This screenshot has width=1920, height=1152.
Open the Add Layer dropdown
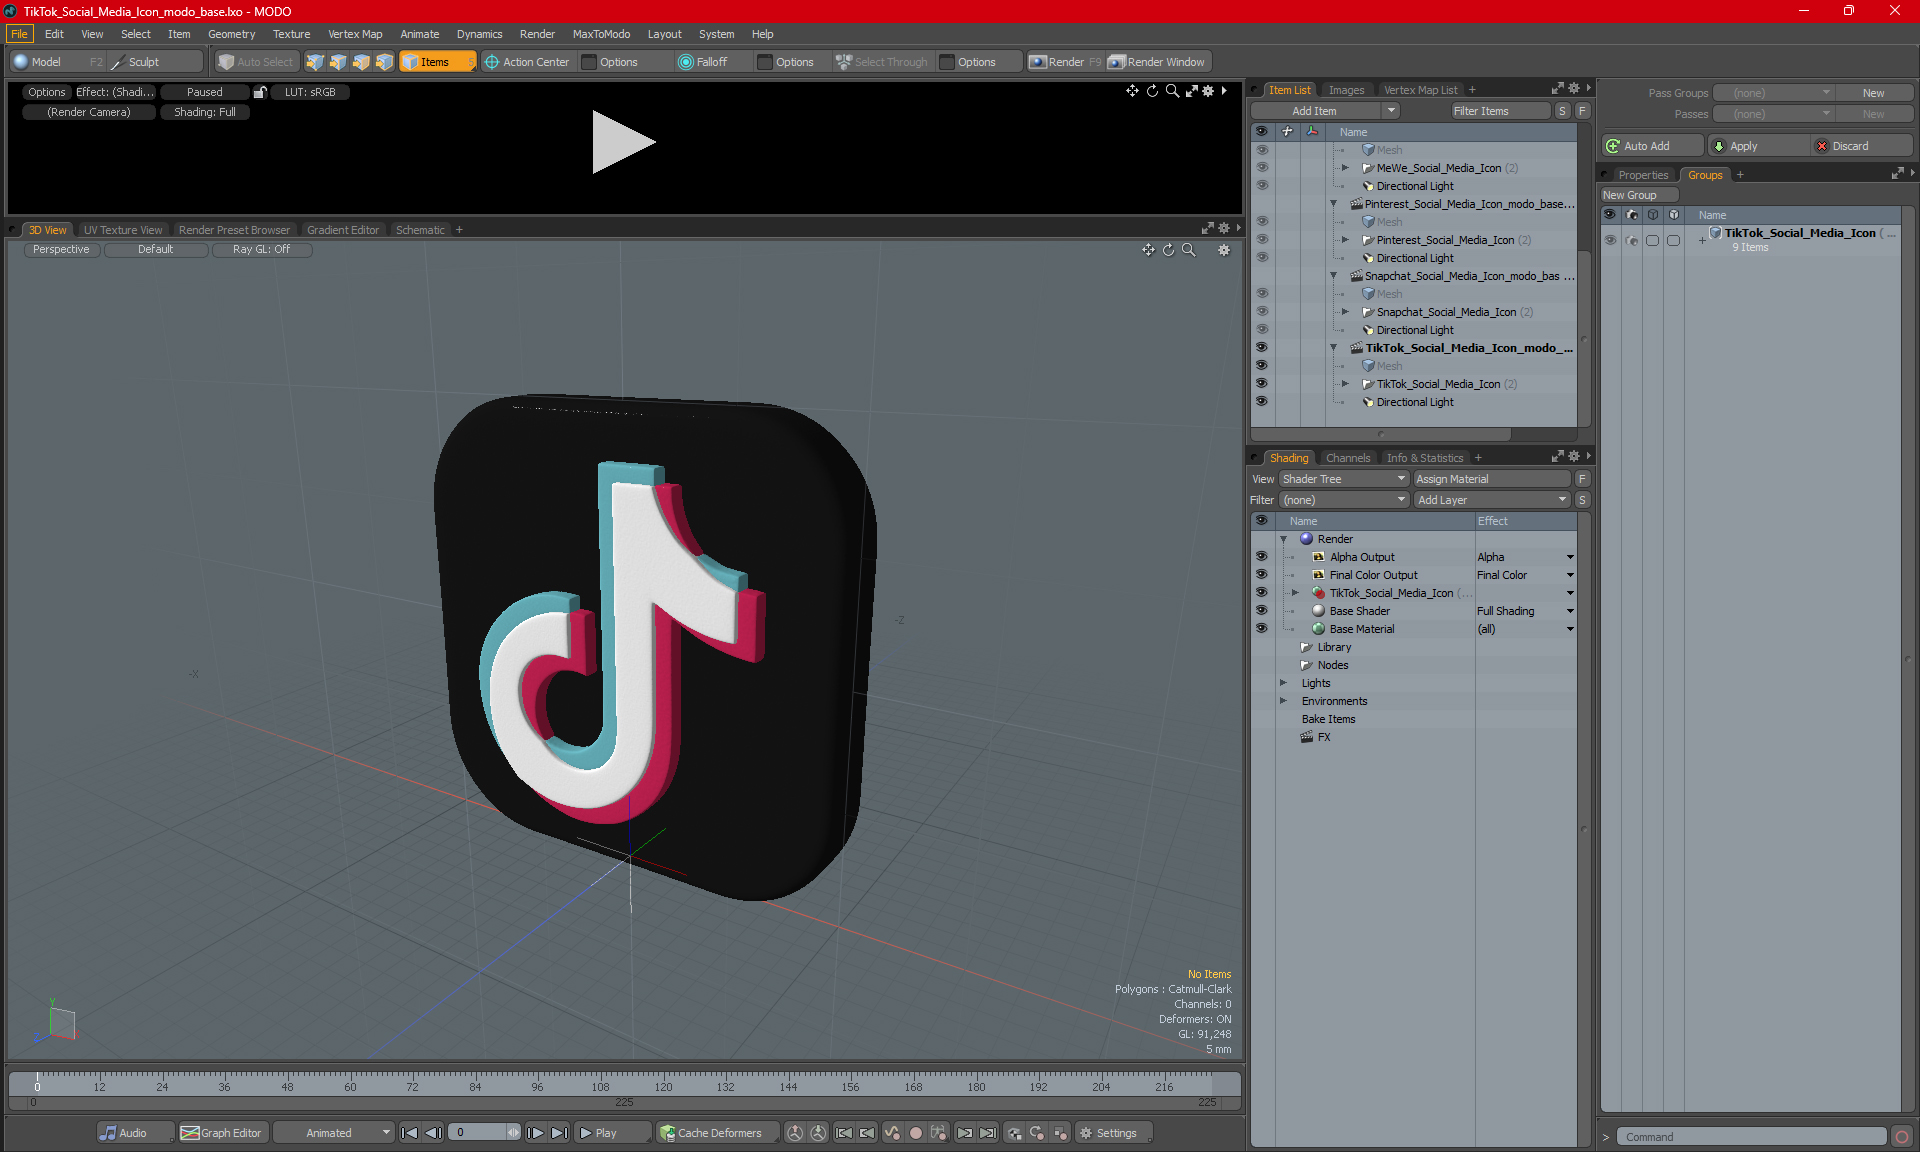[x=1492, y=500]
